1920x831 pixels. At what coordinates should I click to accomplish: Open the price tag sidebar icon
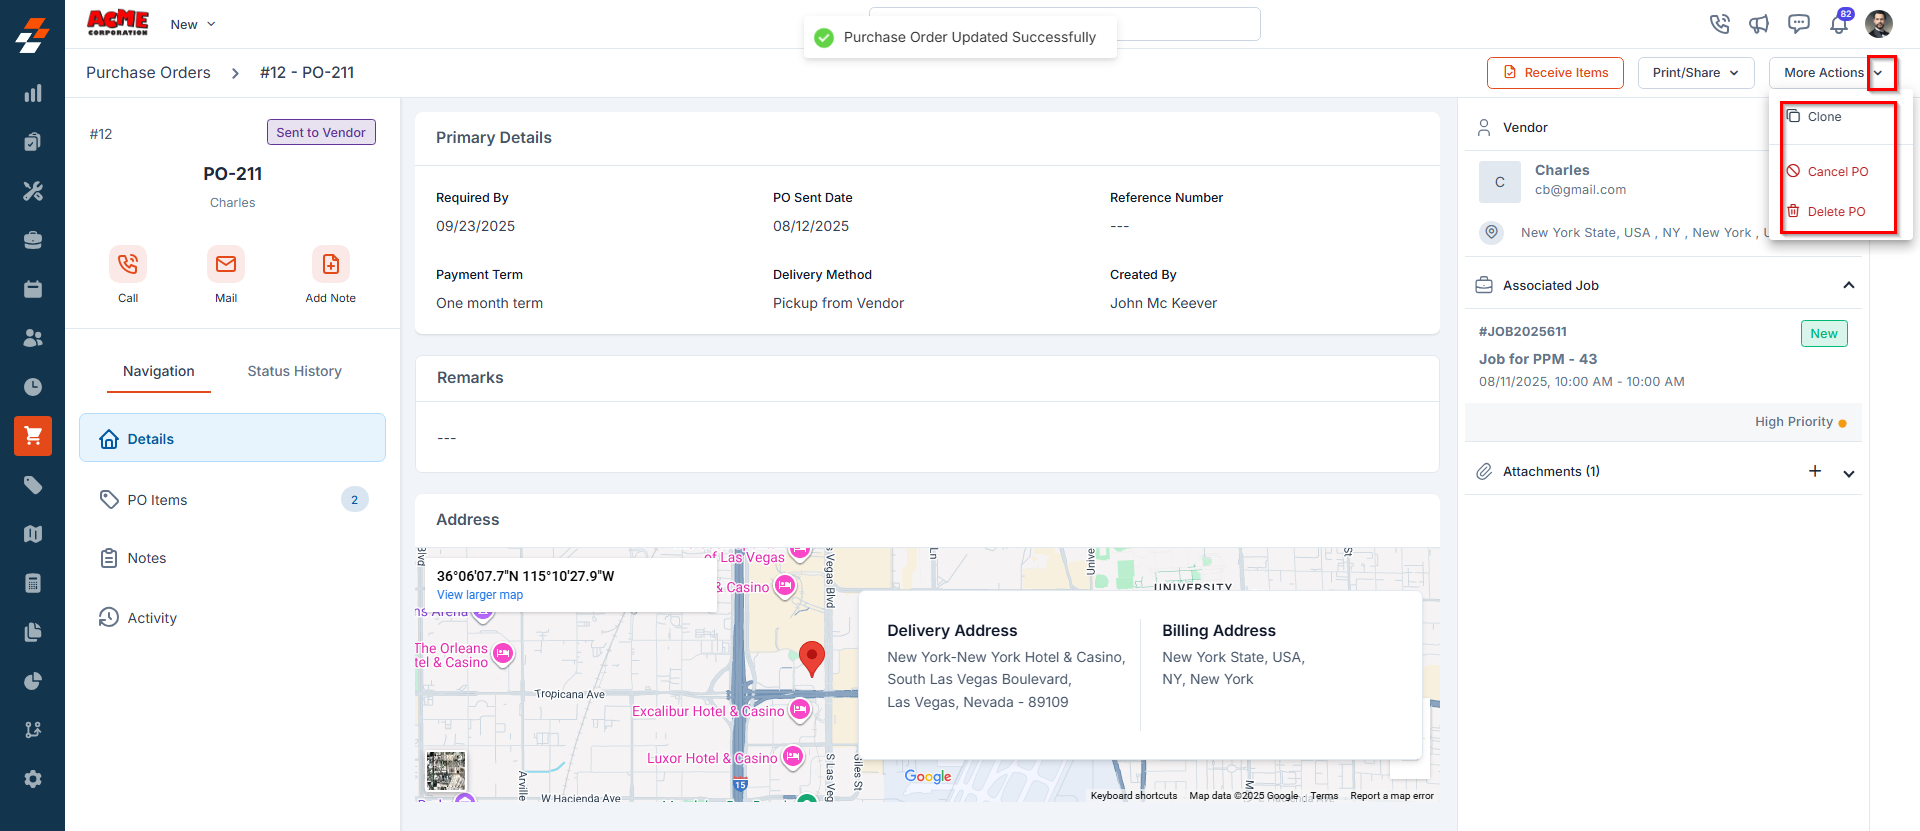click(x=33, y=485)
